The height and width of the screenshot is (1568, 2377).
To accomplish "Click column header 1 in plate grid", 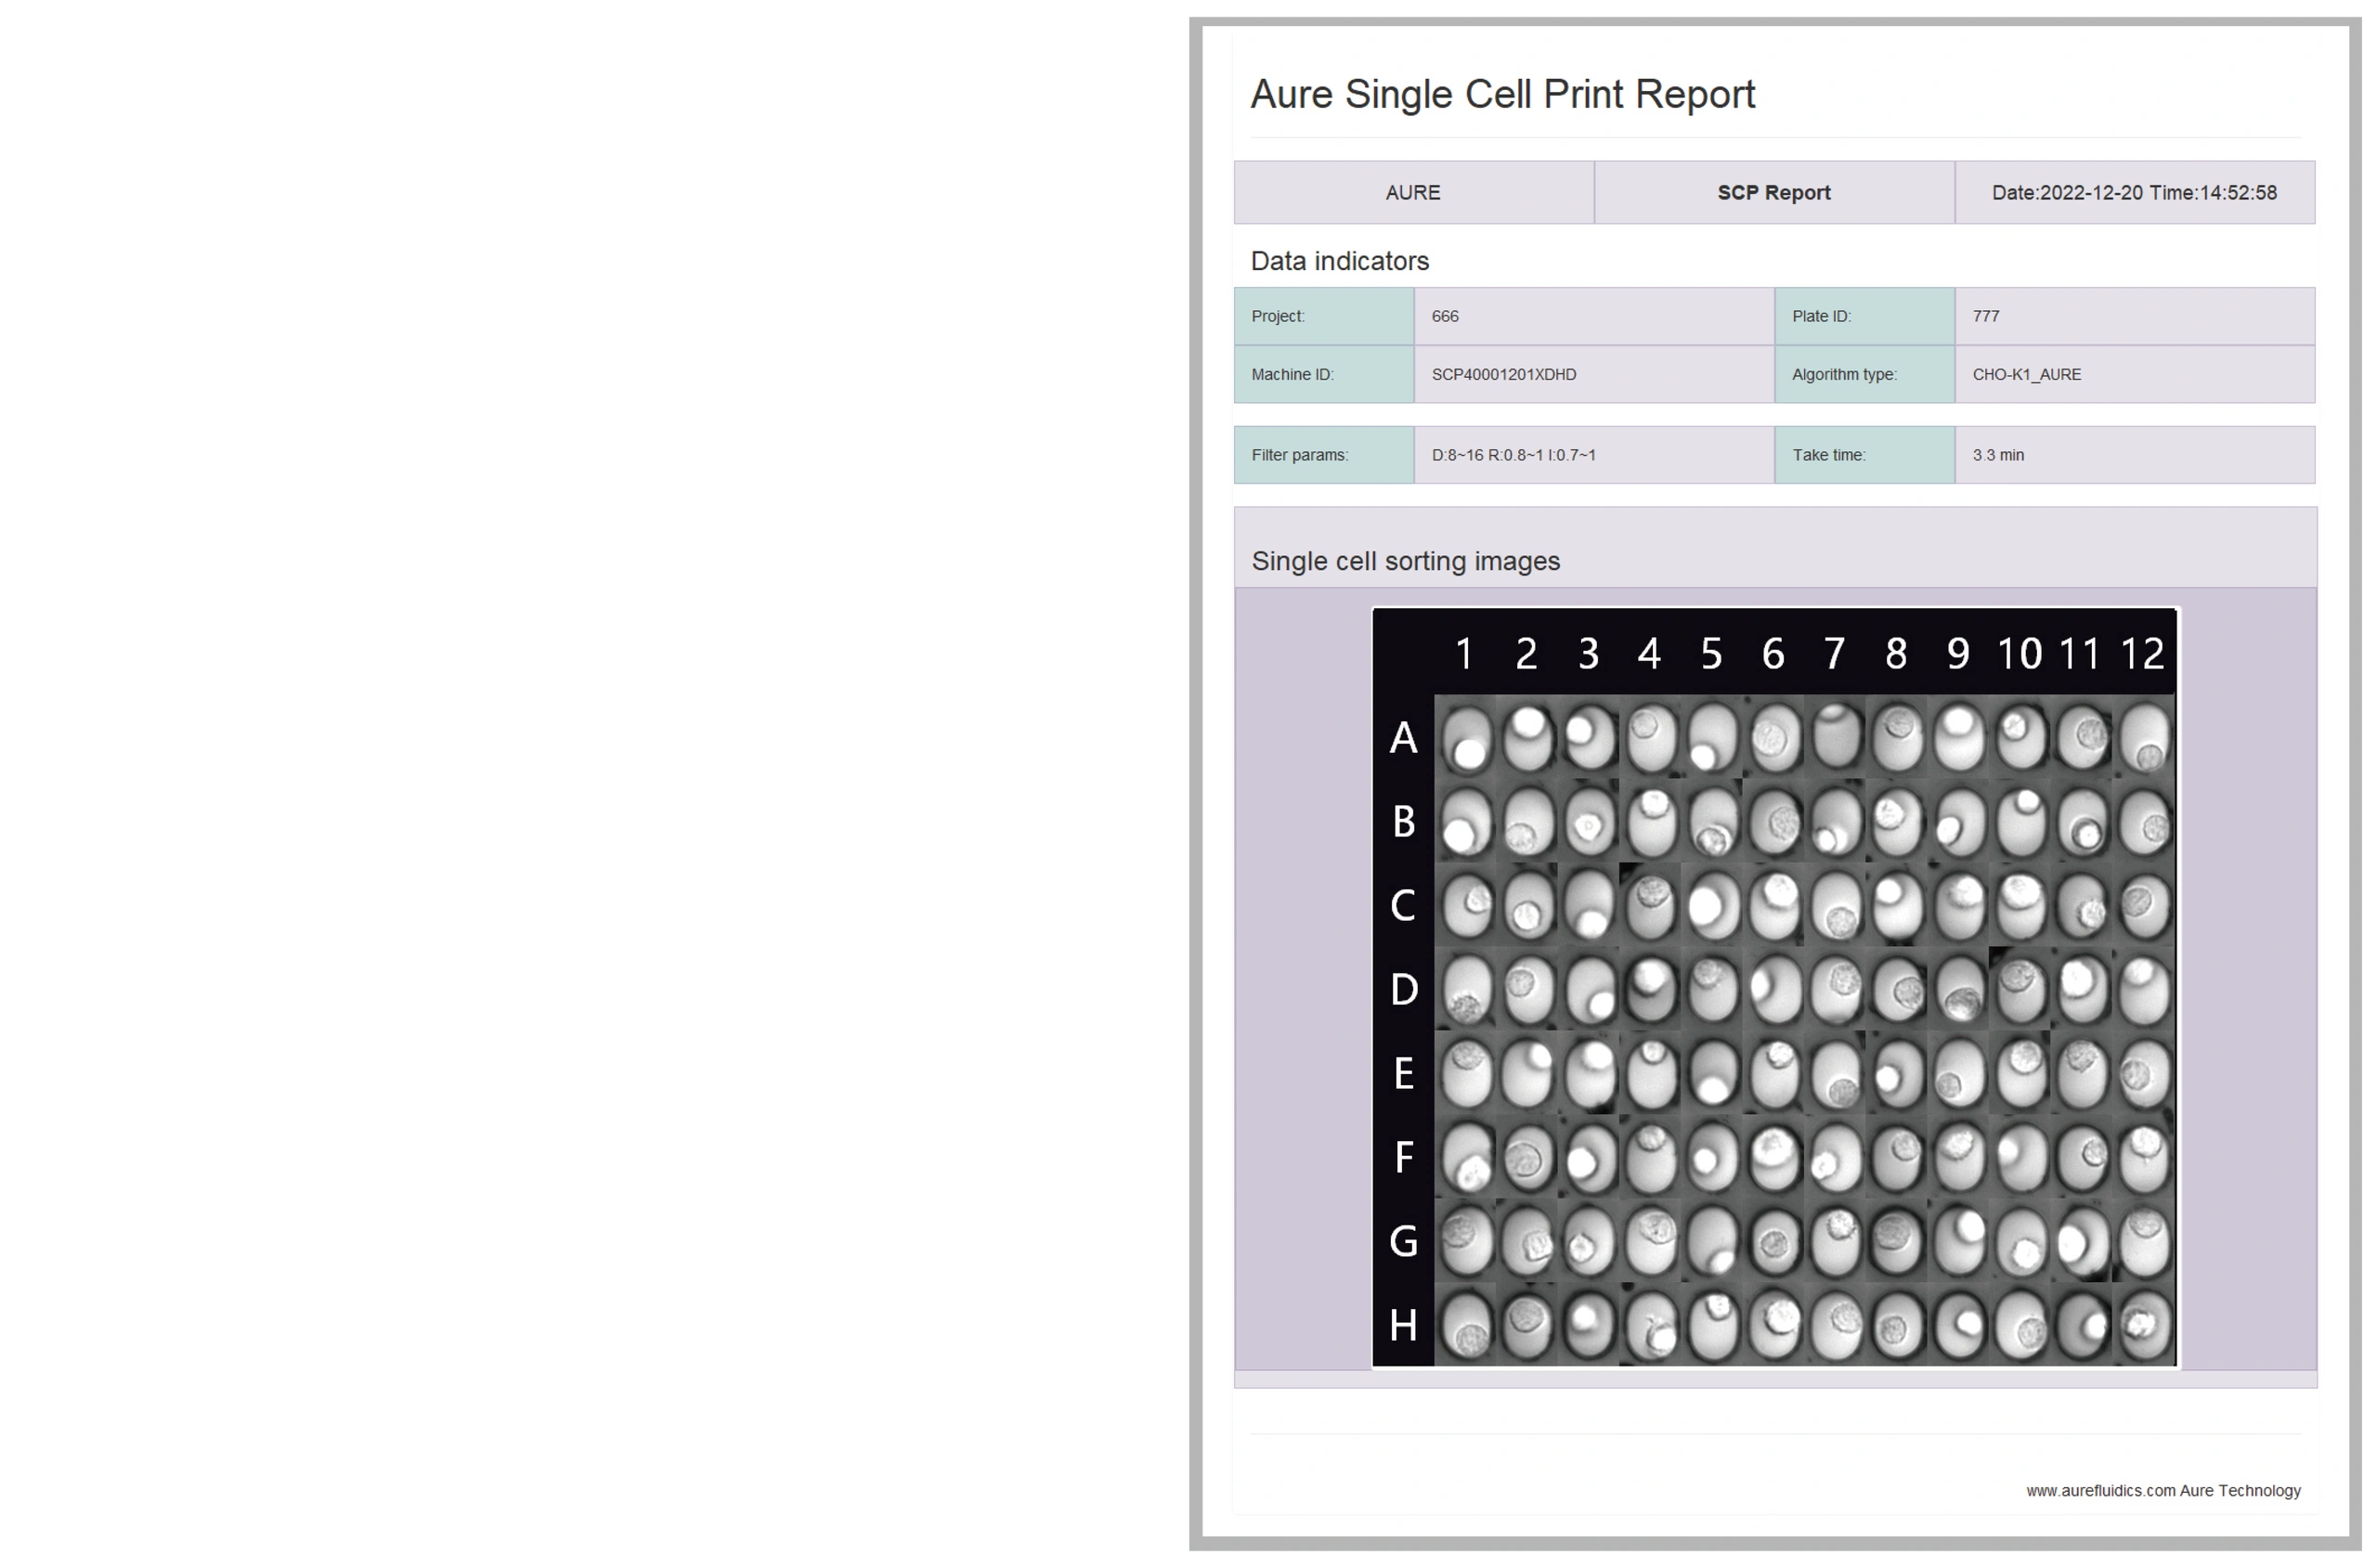I will 1464,654.
